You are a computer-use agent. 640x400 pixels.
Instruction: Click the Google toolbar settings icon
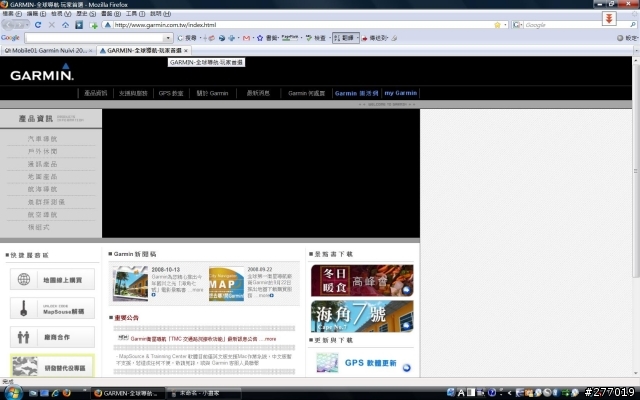coord(620,38)
